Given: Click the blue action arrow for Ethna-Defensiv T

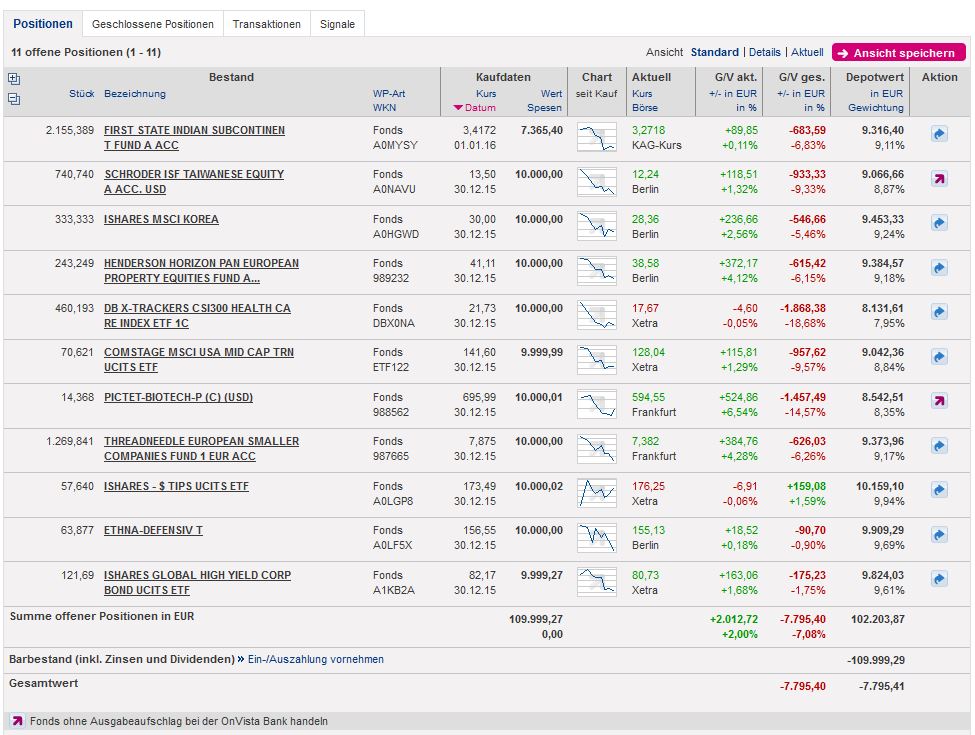Looking at the screenshot, I should click(x=939, y=534).
